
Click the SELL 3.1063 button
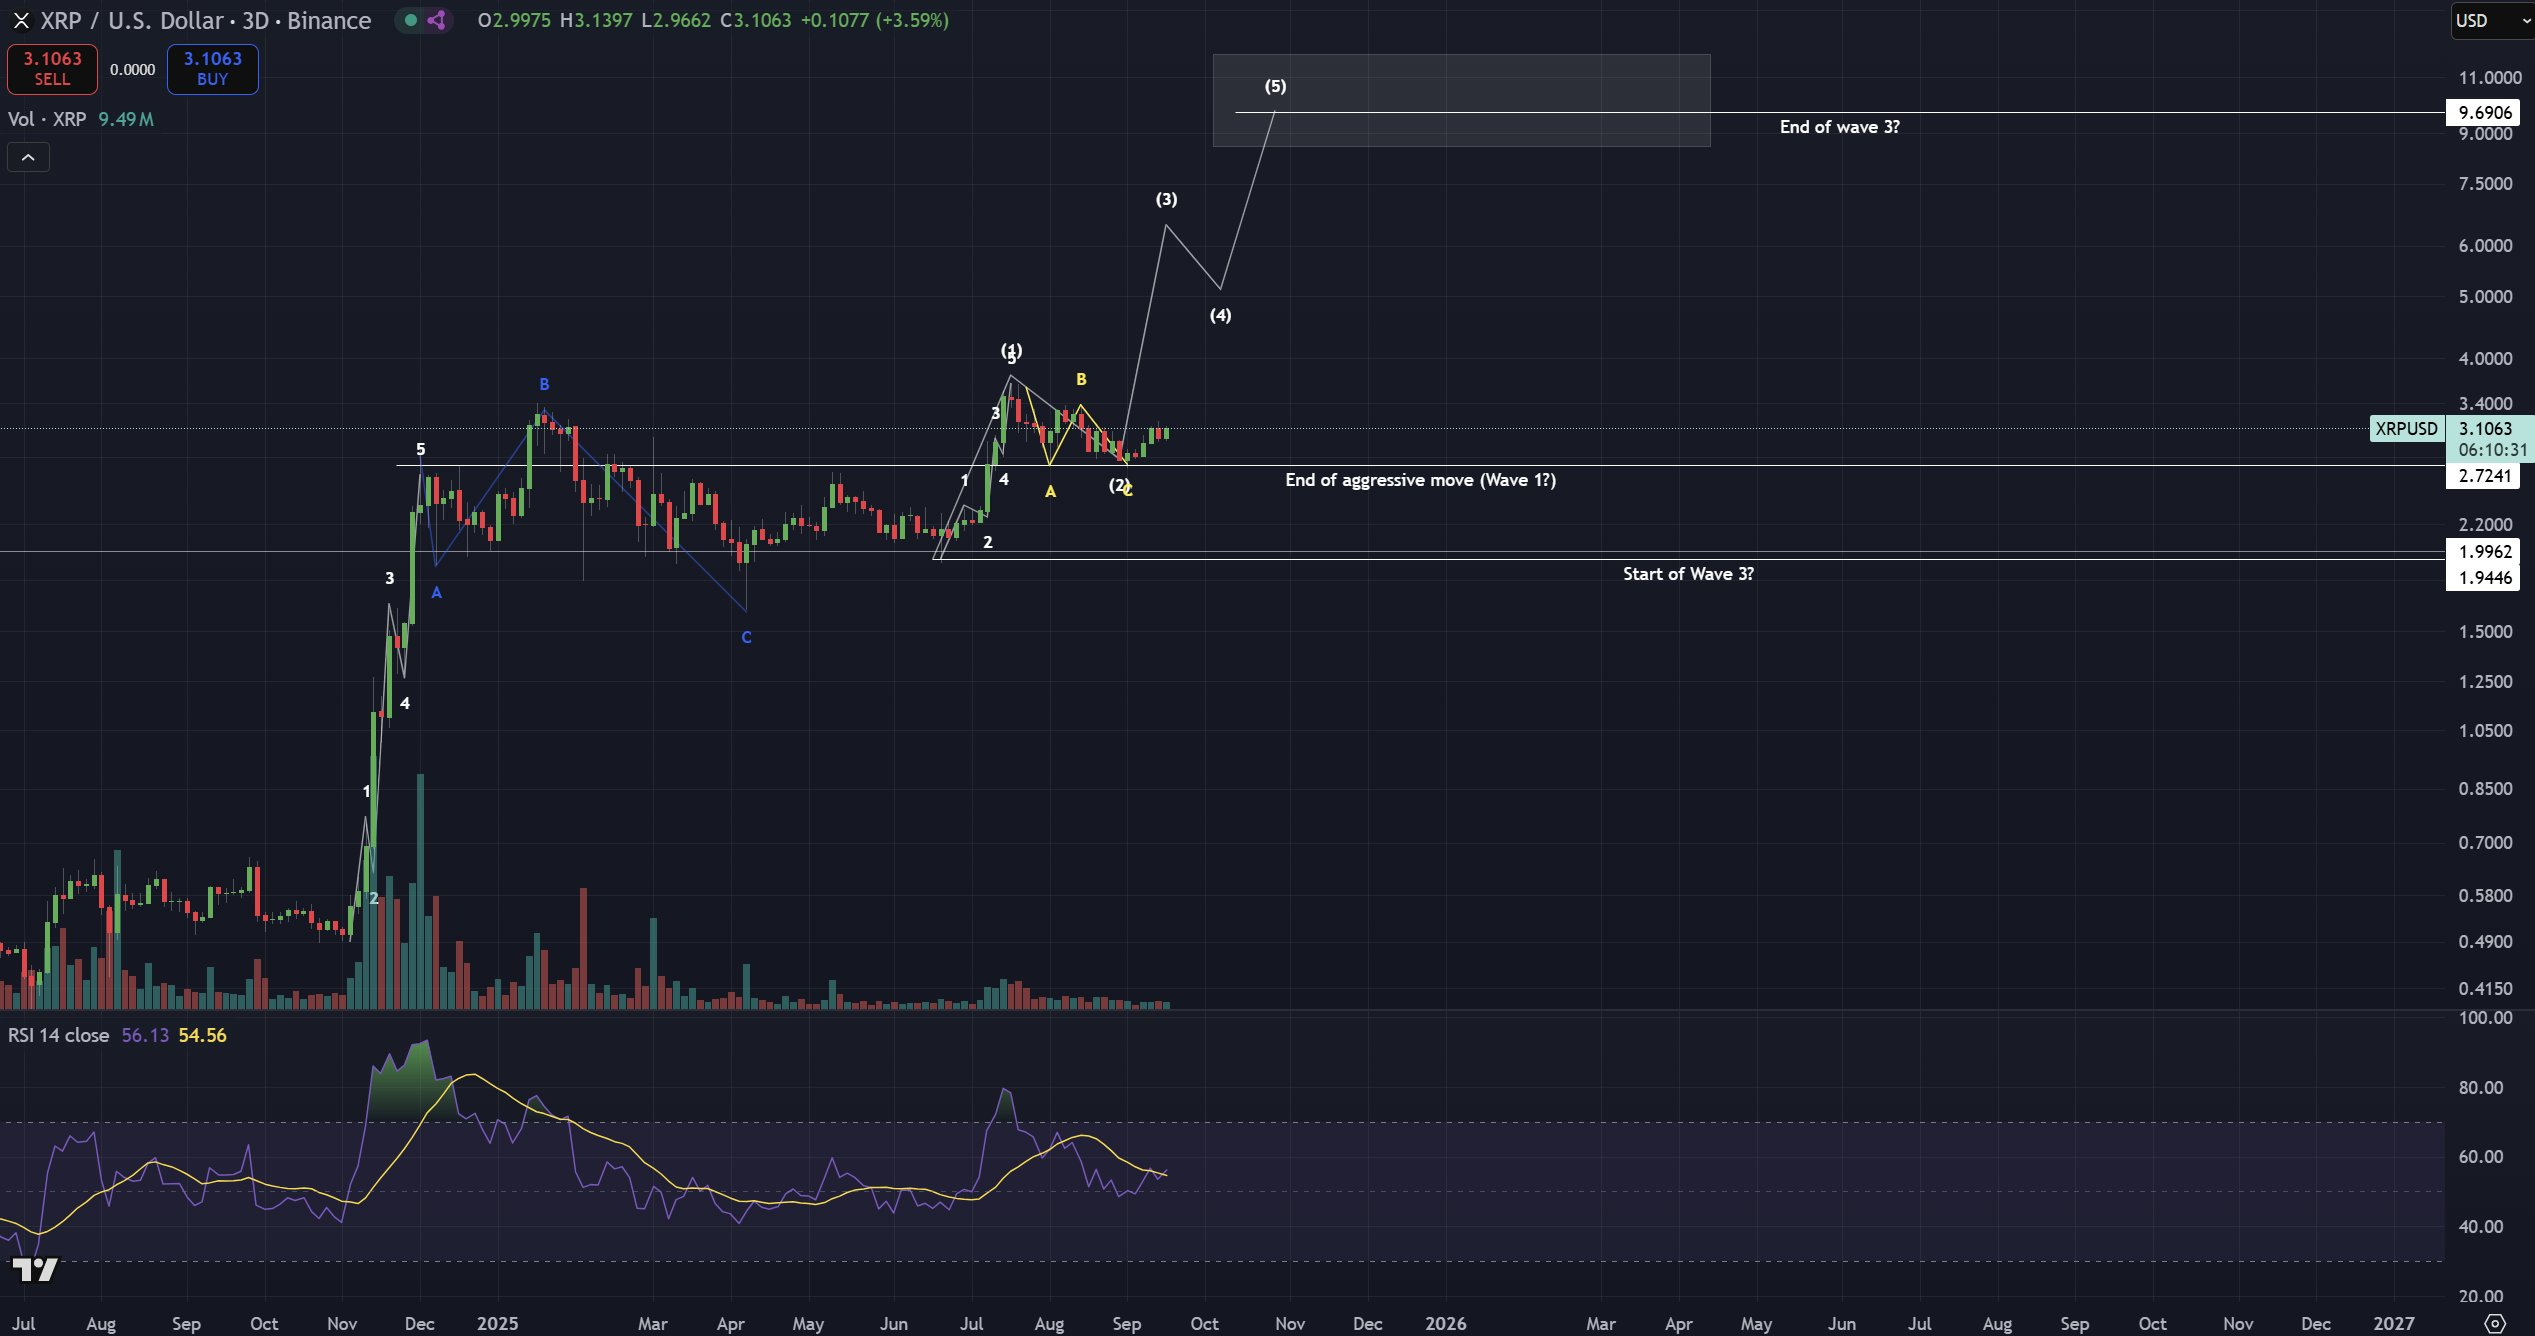point(52,69)
